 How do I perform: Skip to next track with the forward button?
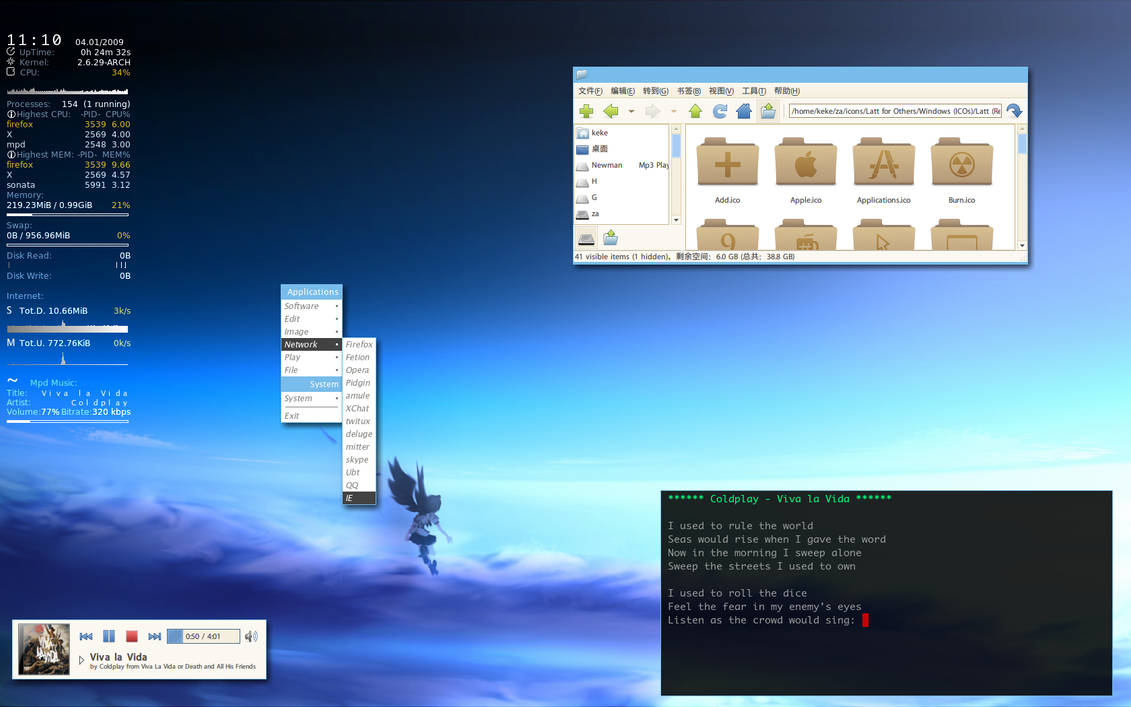(154, 636)
